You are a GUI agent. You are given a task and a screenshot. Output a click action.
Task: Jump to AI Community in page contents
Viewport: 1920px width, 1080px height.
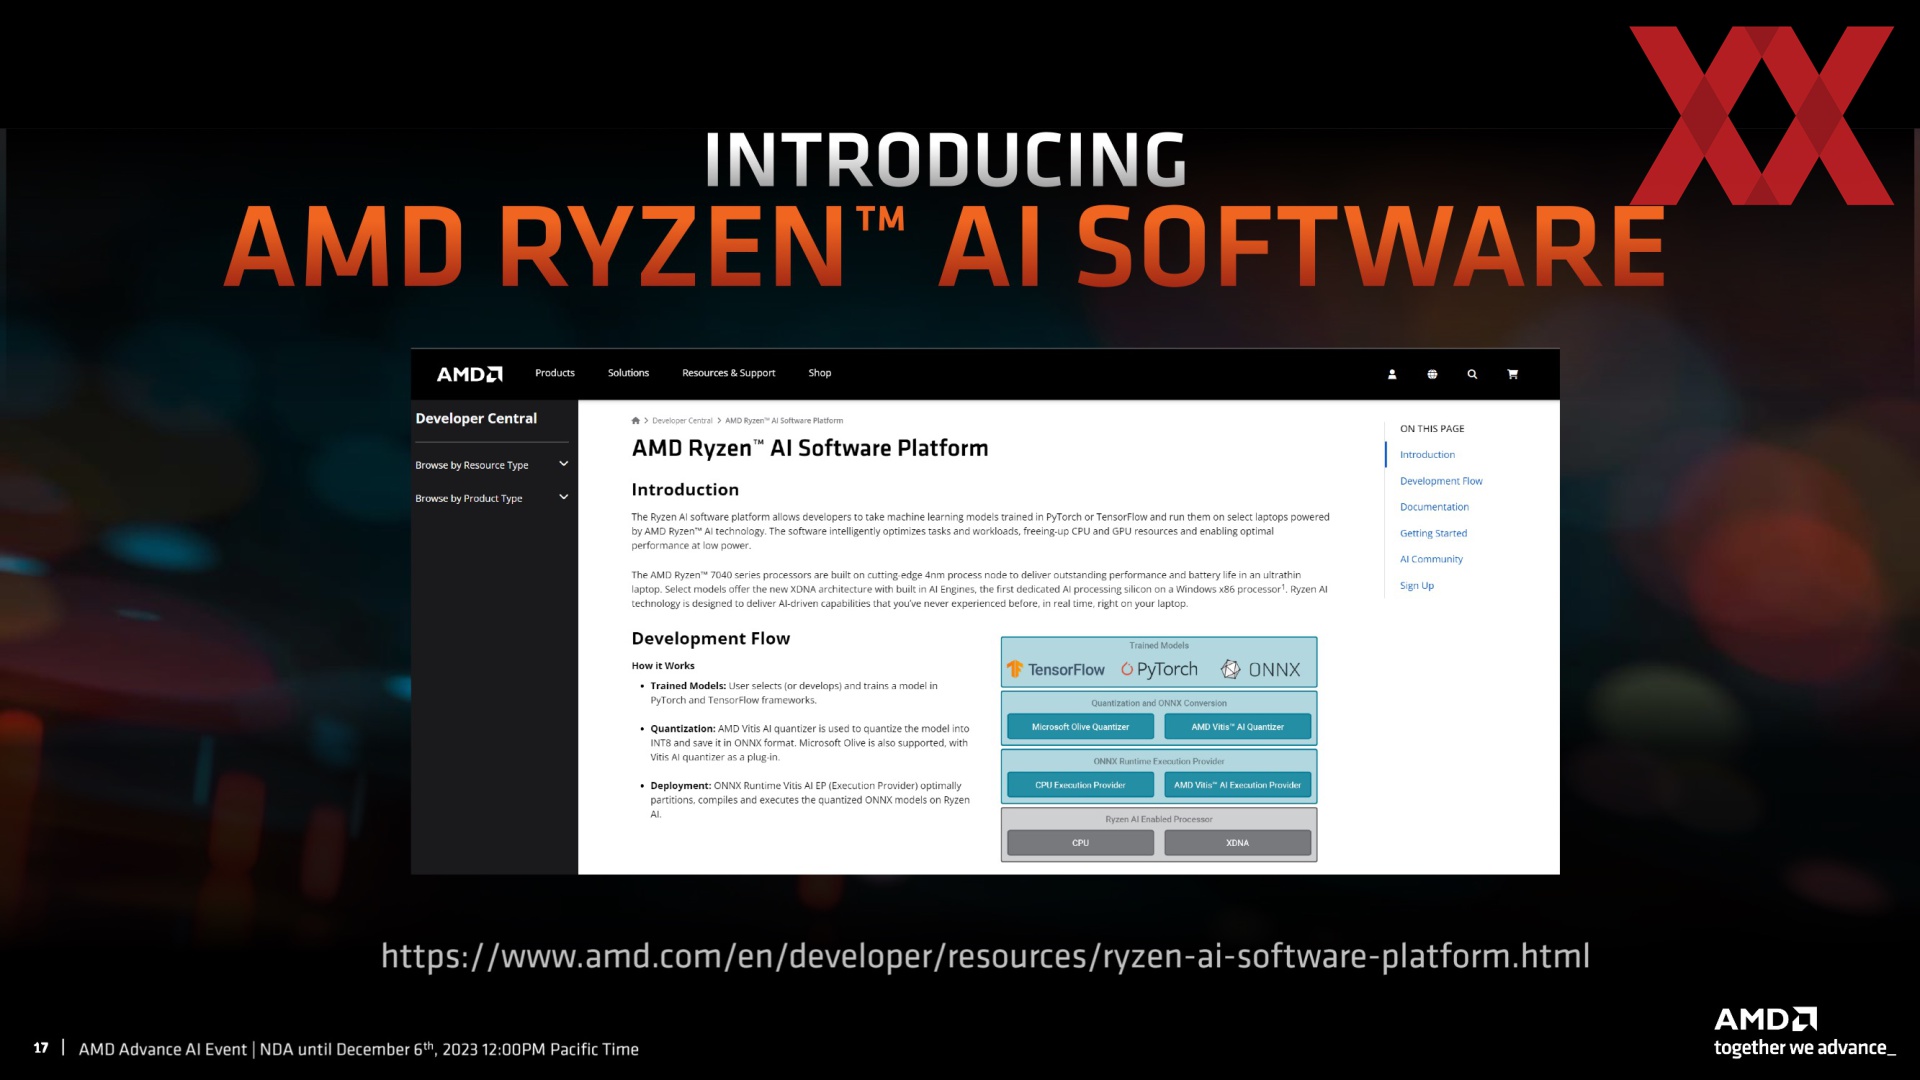(x=1431, y=559)
